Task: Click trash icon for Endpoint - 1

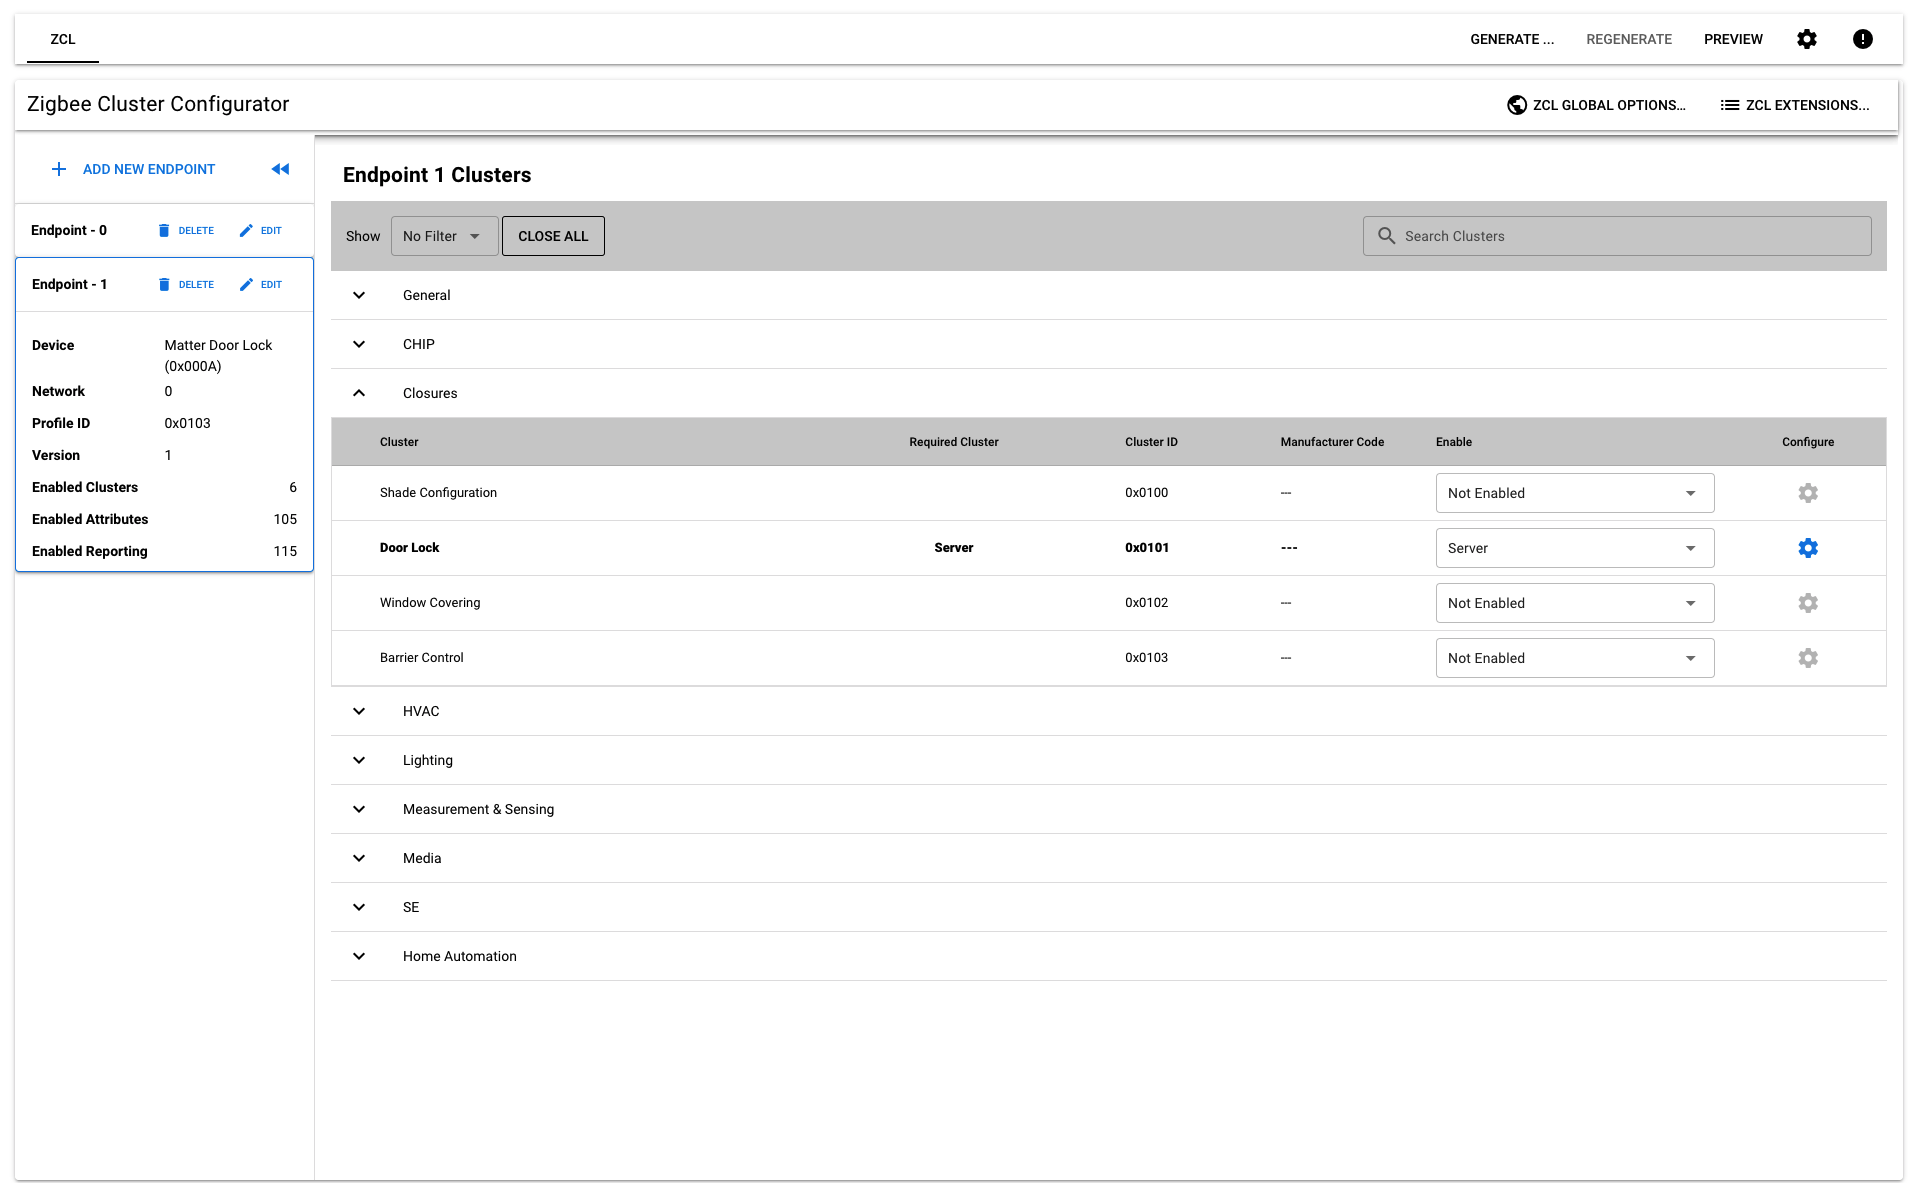Action: click(164, 285)
